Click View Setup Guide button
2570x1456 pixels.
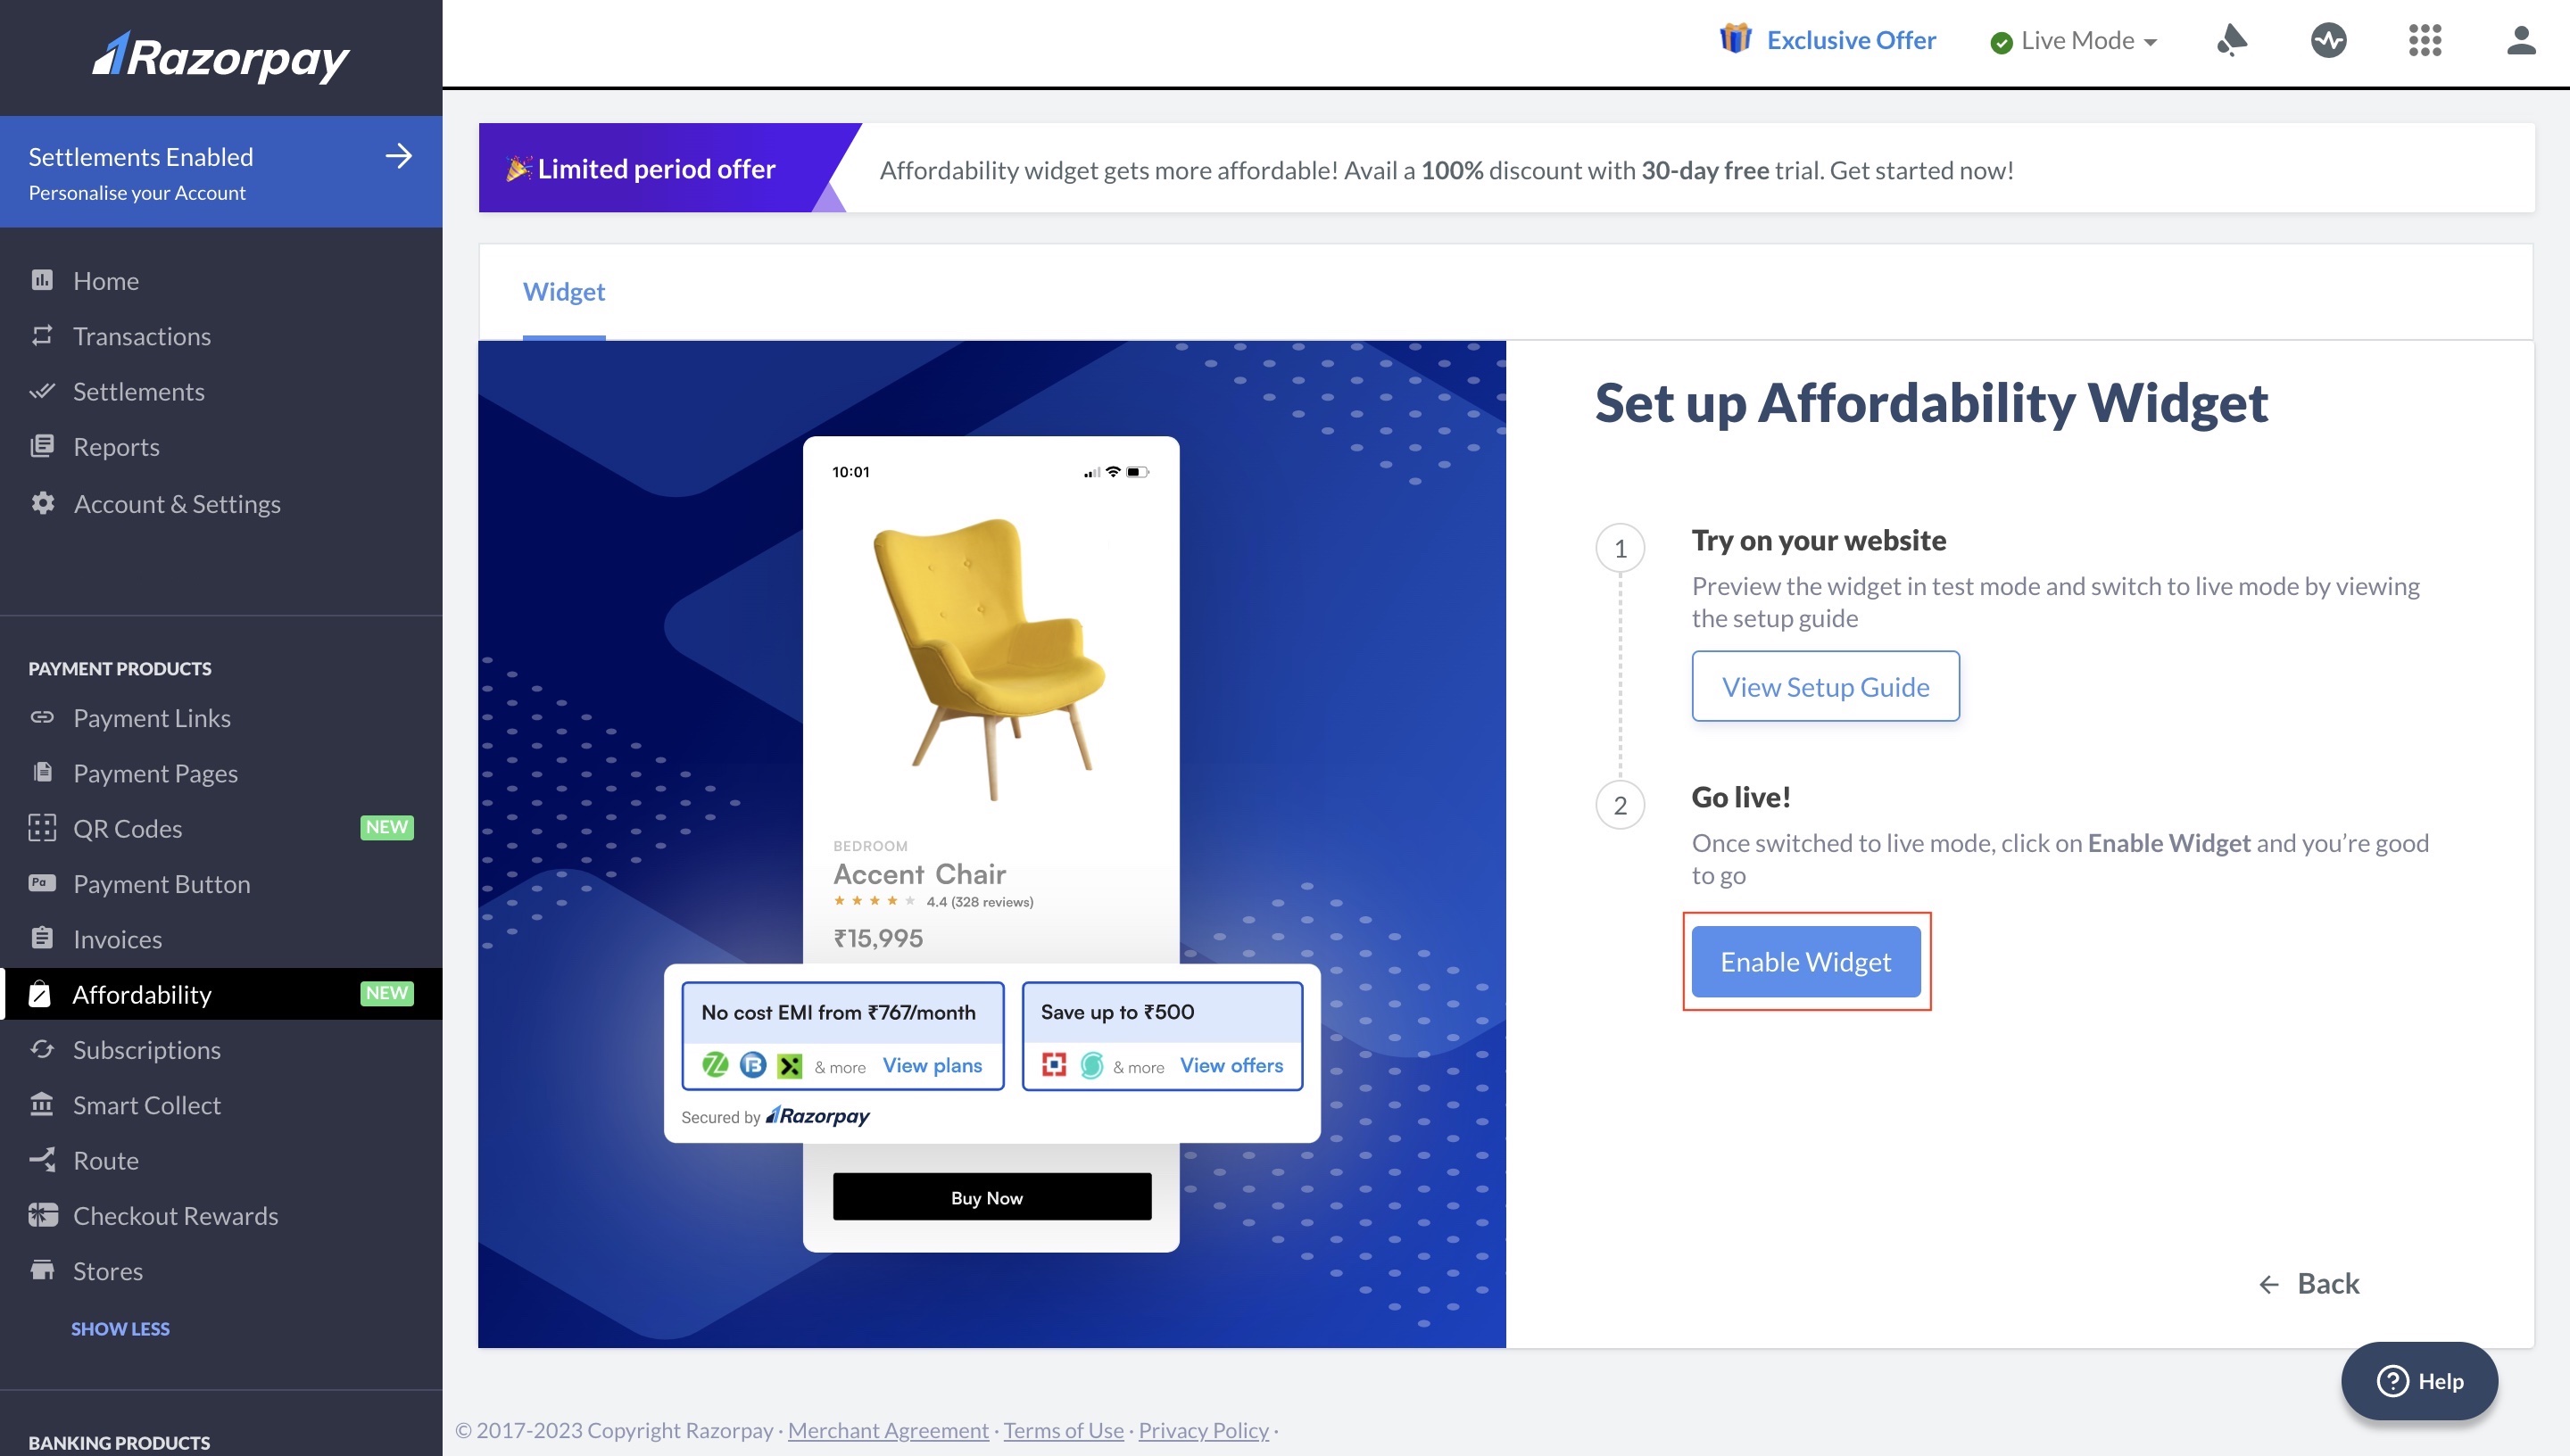[1825, 685]
